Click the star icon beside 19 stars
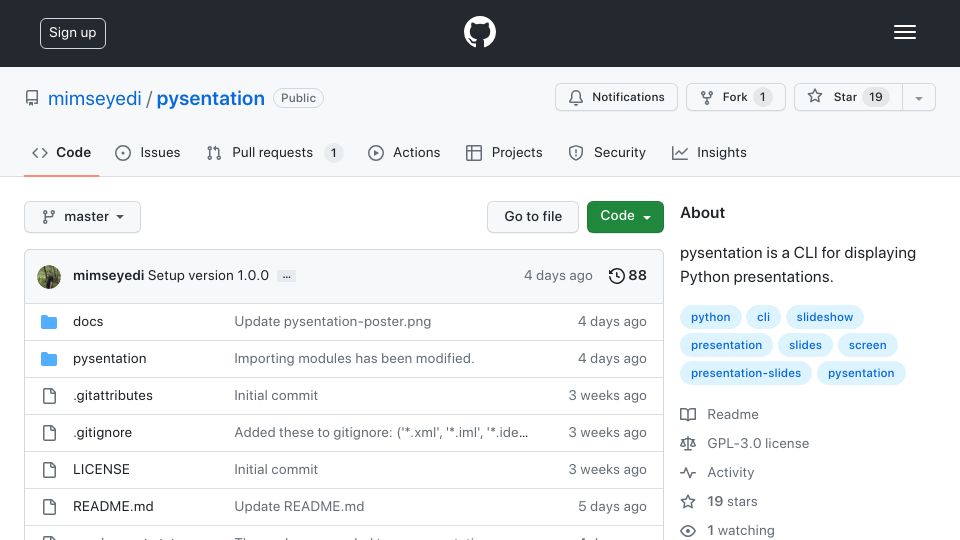Screen dimensions: 960x540 click(x=688, y=502)
